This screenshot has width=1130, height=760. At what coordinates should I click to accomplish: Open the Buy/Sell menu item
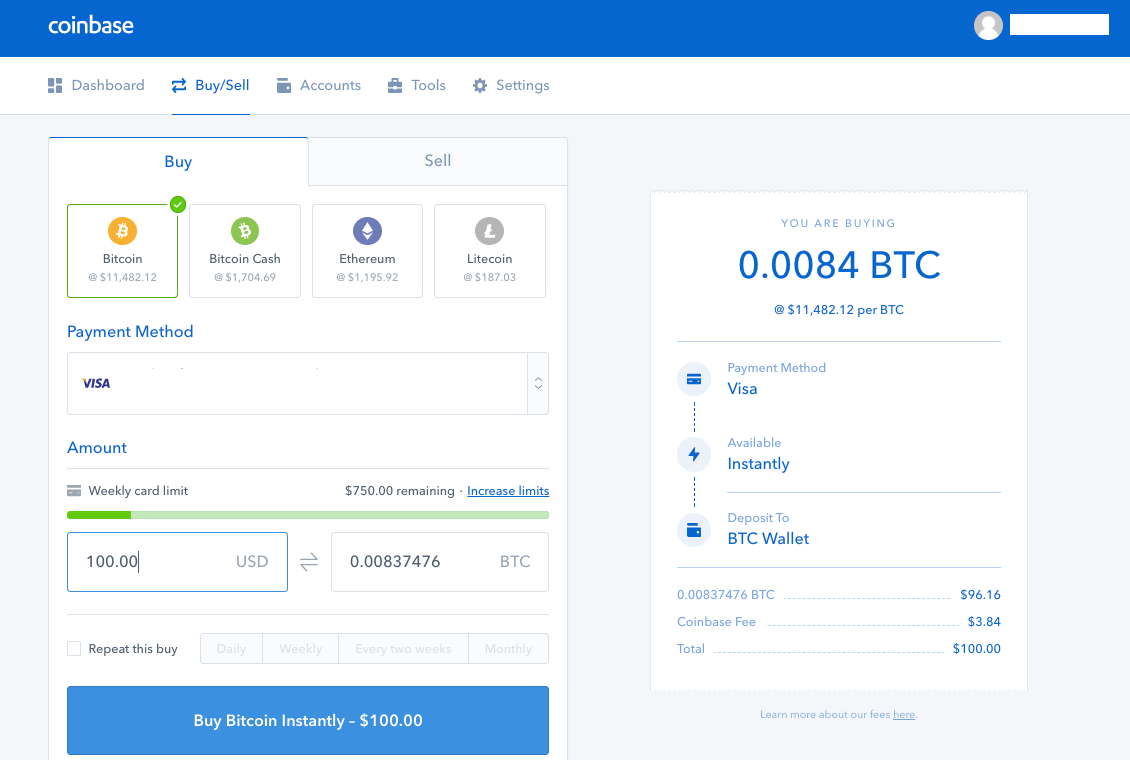point(210,86)
